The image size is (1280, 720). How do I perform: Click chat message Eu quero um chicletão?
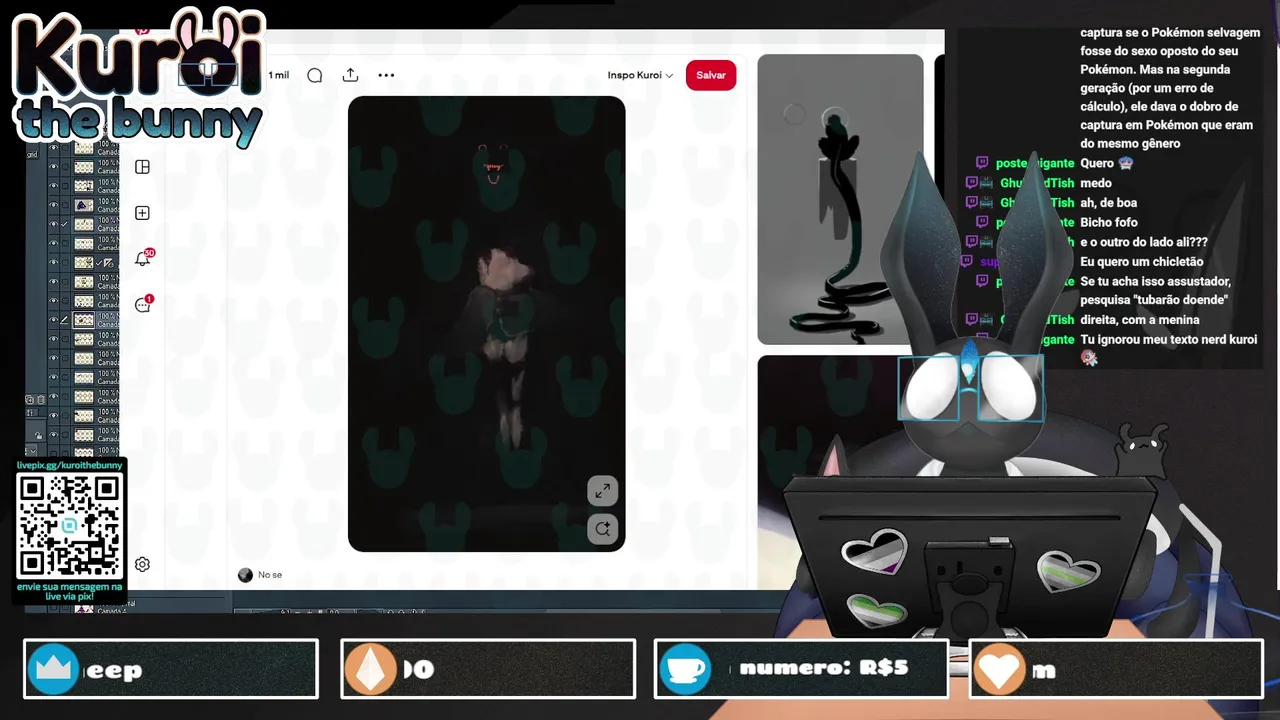point(1142,262)
